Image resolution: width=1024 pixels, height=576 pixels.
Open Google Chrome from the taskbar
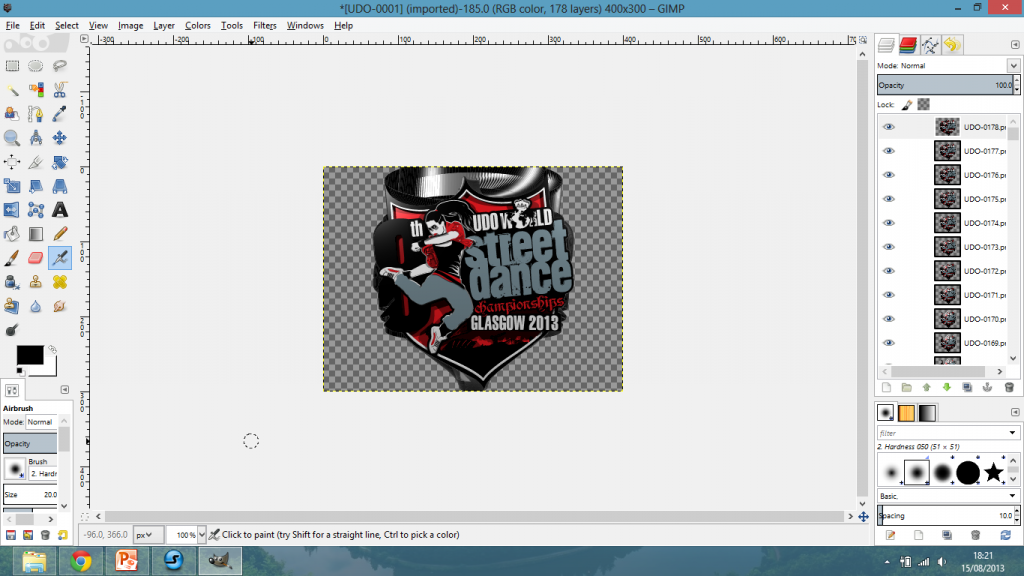pyautogui.click(x=81, y=561)
